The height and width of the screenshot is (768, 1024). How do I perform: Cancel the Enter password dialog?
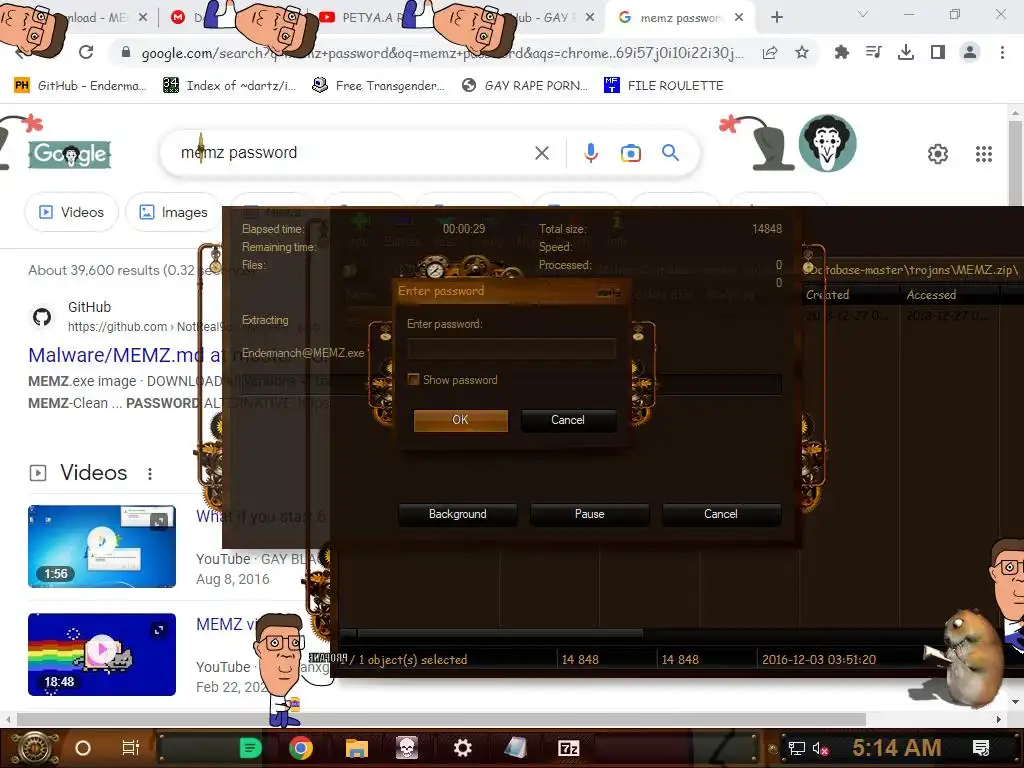click(x=568, y=420)
